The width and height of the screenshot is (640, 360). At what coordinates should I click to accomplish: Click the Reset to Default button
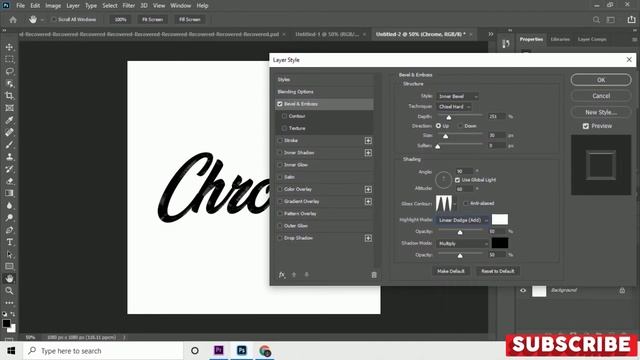tap(498, 271)
